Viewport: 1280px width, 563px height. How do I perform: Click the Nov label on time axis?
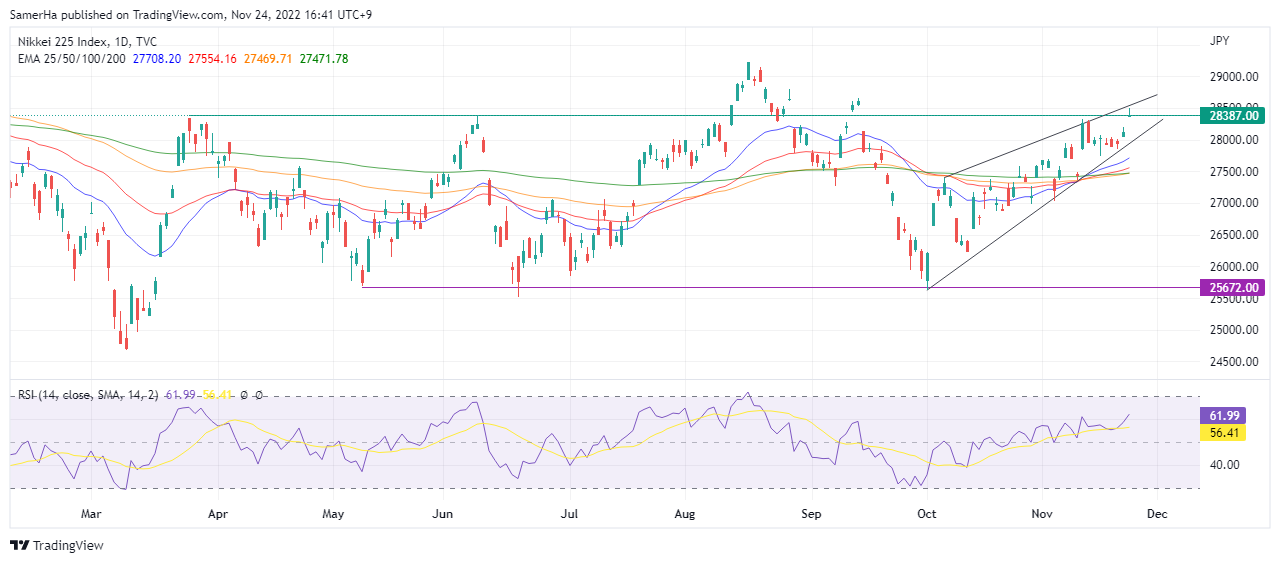pos(1042,515)
